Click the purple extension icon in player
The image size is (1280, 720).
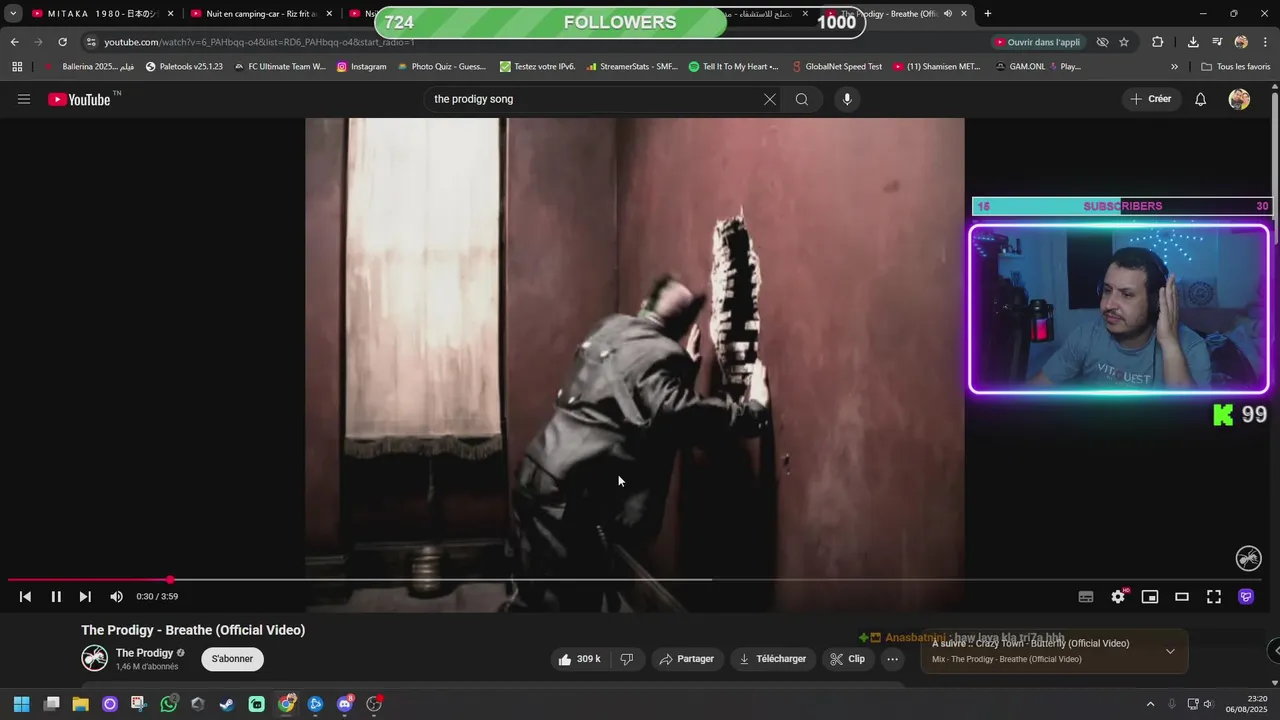[1246, 597]
